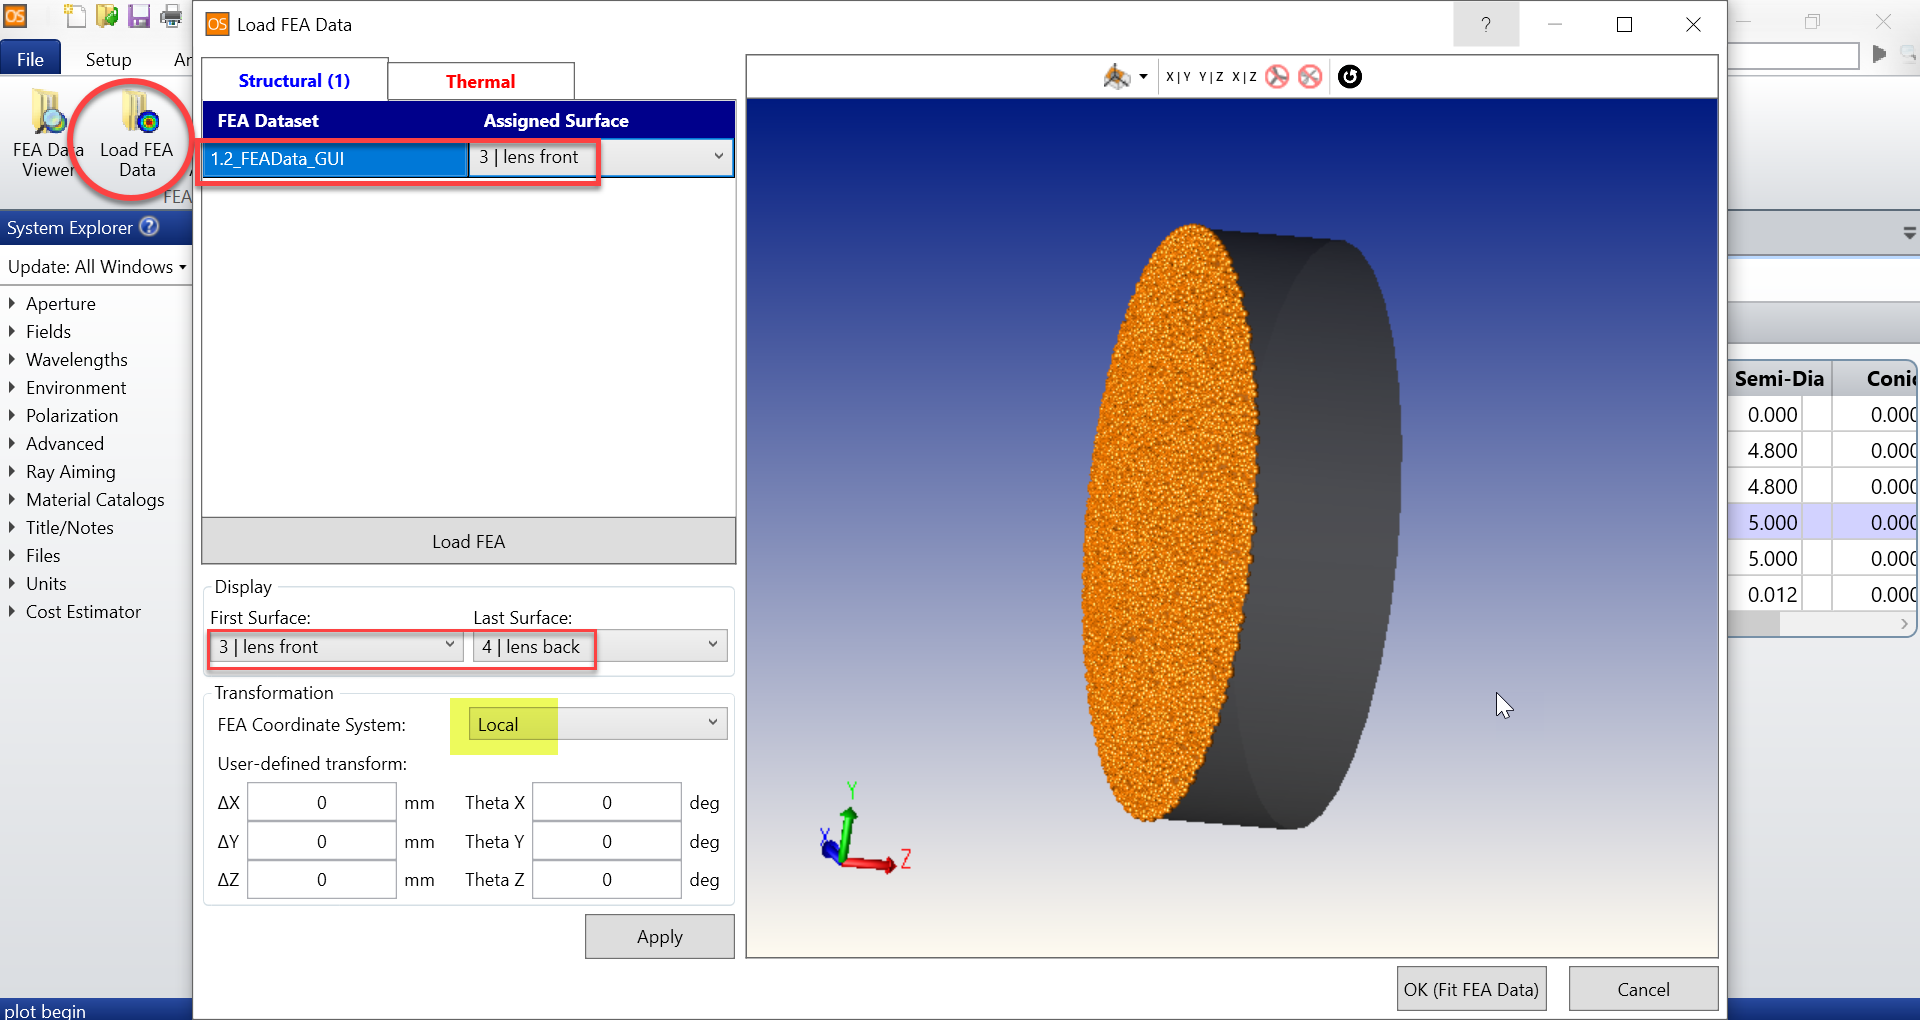
Task: Click the Semi-Dia column header
Action: click(x=1779, y=378)
